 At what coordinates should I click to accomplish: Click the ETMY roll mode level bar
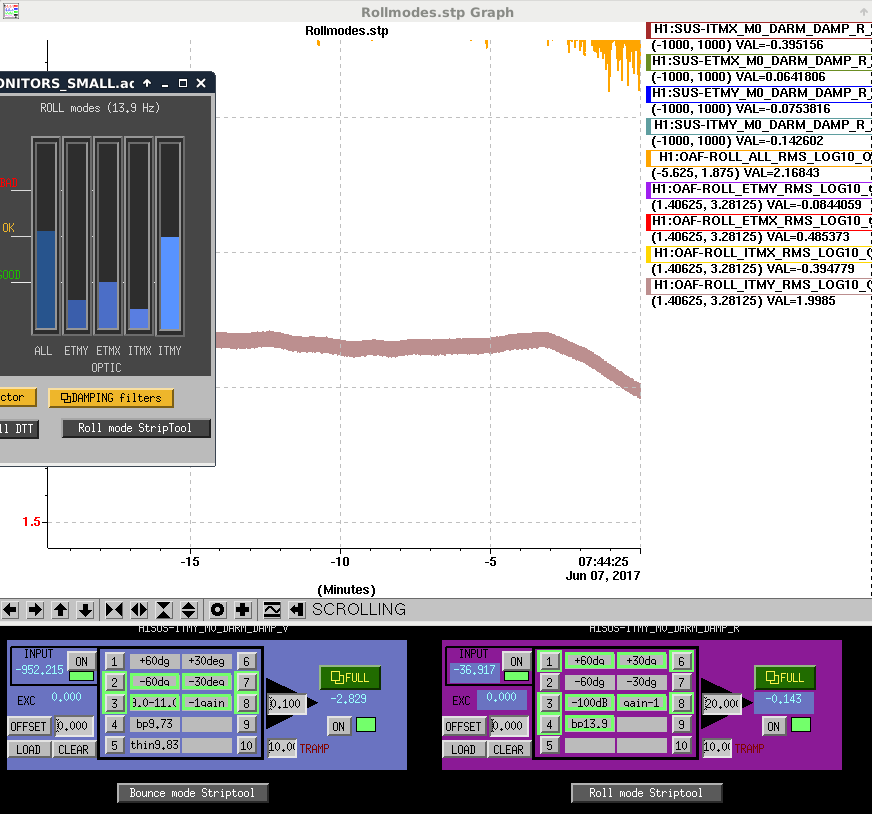pos(77,236)
